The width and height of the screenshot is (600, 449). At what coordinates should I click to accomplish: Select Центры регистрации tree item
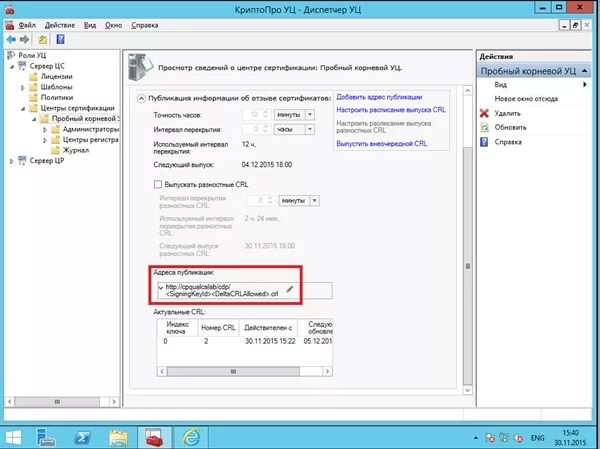click(x=90, y=140)
